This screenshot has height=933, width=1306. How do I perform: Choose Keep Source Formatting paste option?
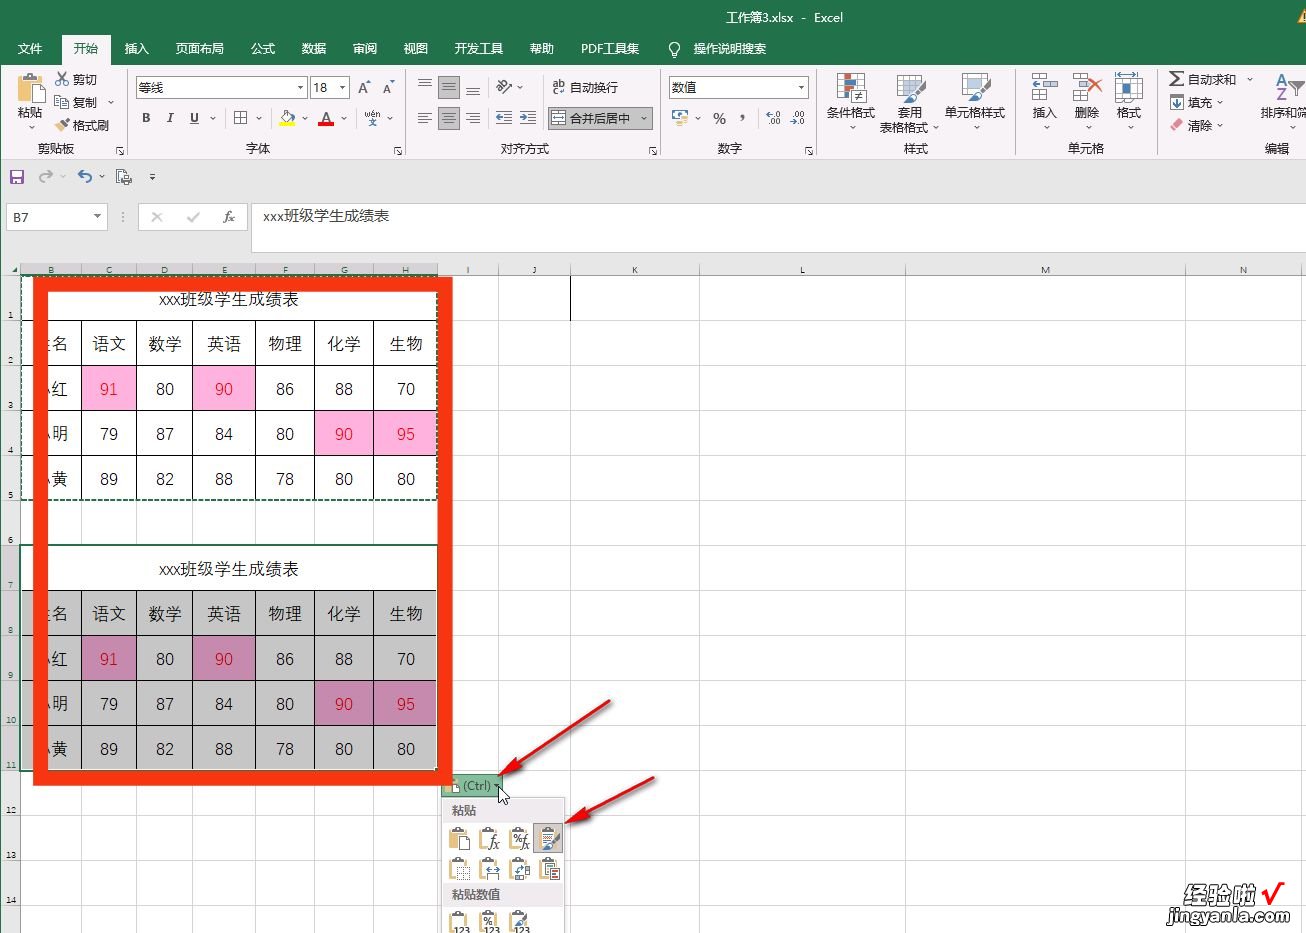(x=548, y=838)
